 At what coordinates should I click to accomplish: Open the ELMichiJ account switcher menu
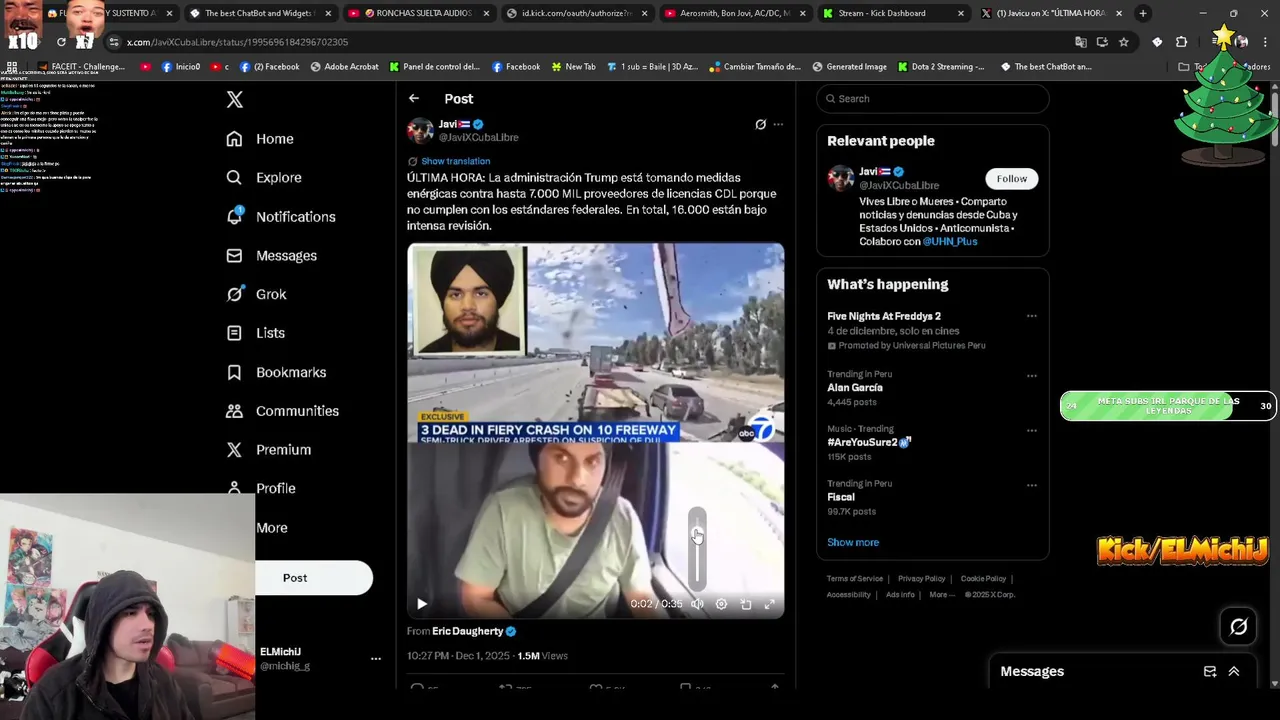click(x=376, y=658)
